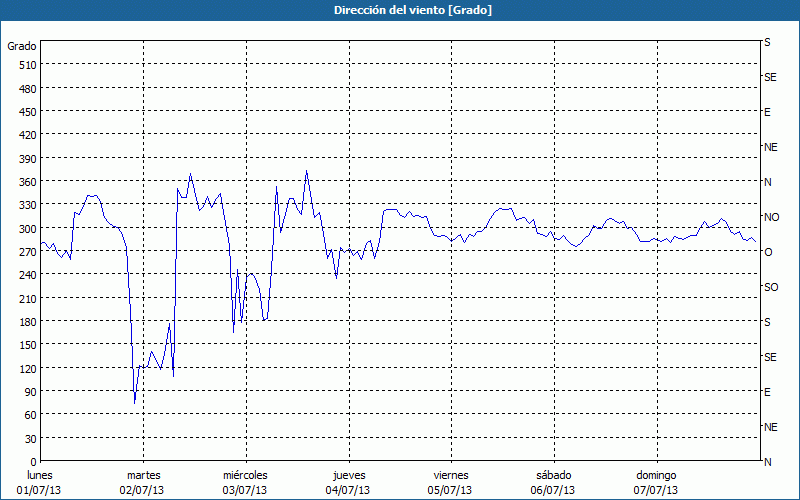The width and height of the screenshot is (800, 500).
Task: Select the "sábado" day label
Action: [552, 475]
